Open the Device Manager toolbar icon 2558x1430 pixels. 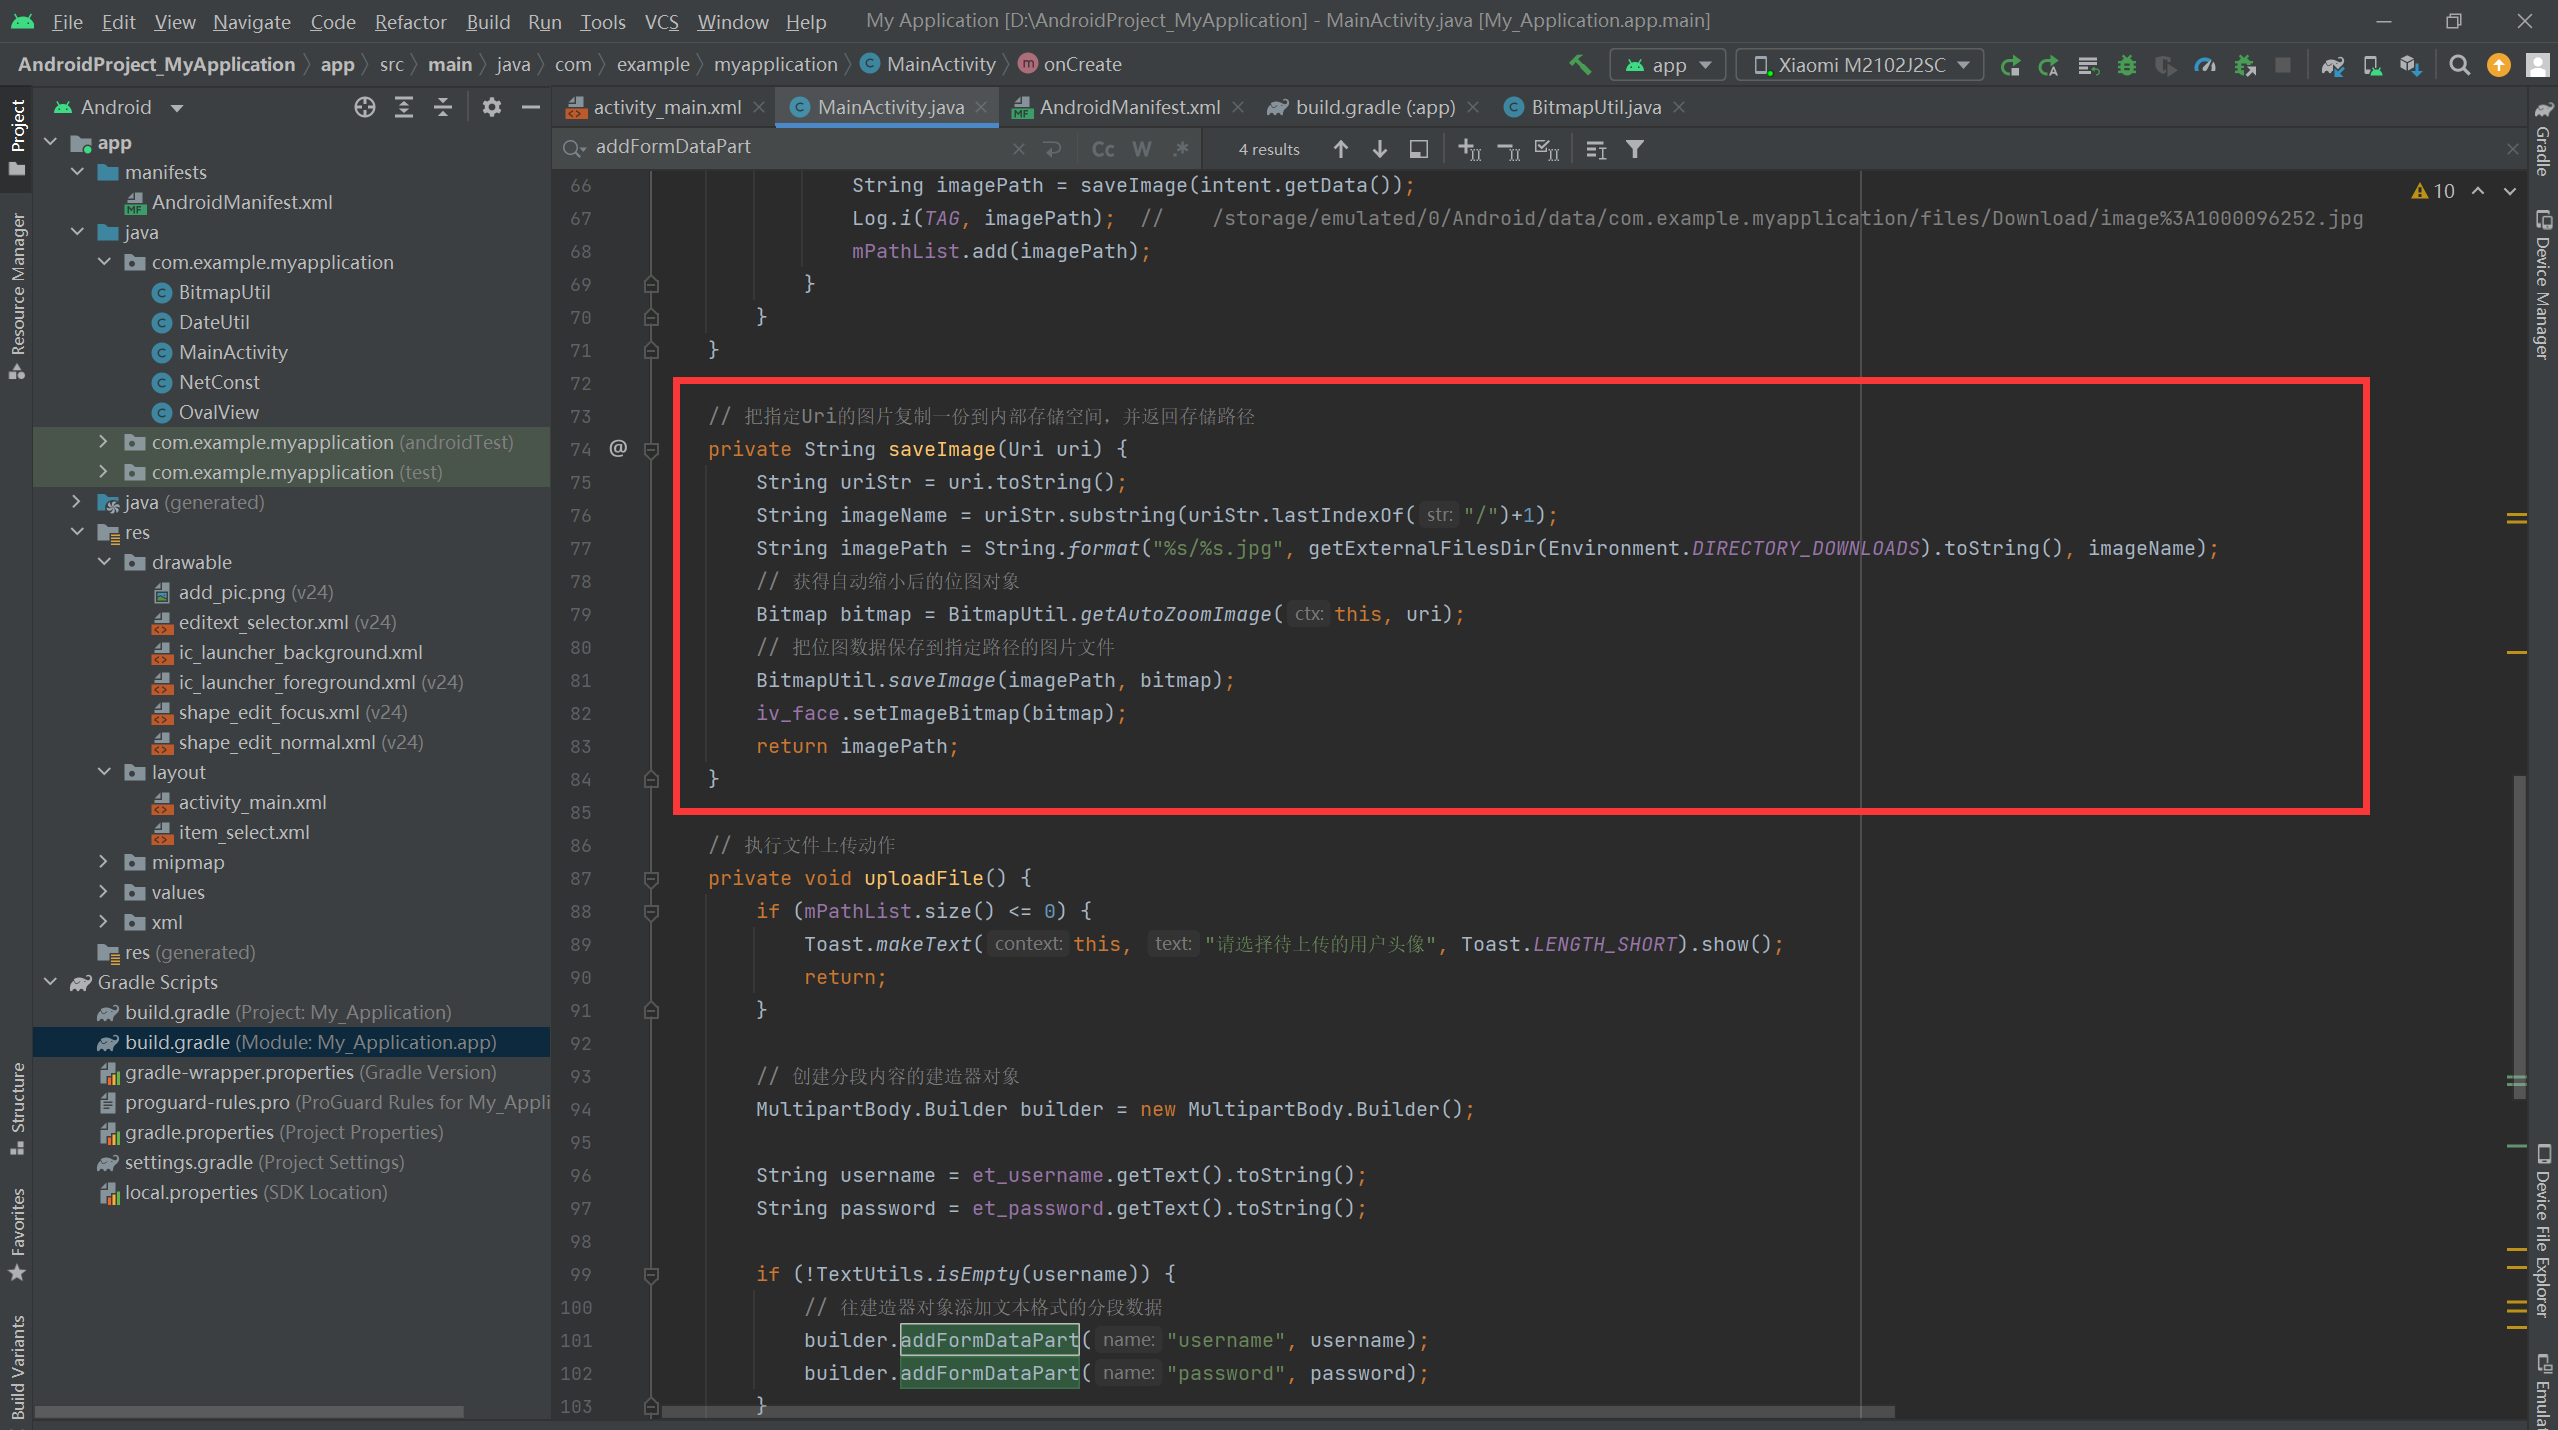coord(2372,65)
